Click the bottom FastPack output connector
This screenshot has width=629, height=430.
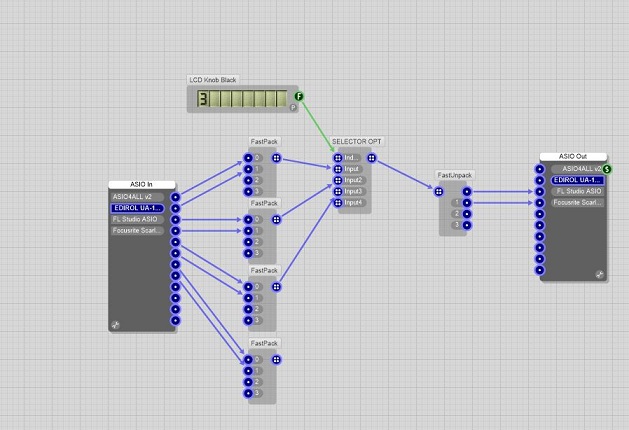(x=276, y=359)
